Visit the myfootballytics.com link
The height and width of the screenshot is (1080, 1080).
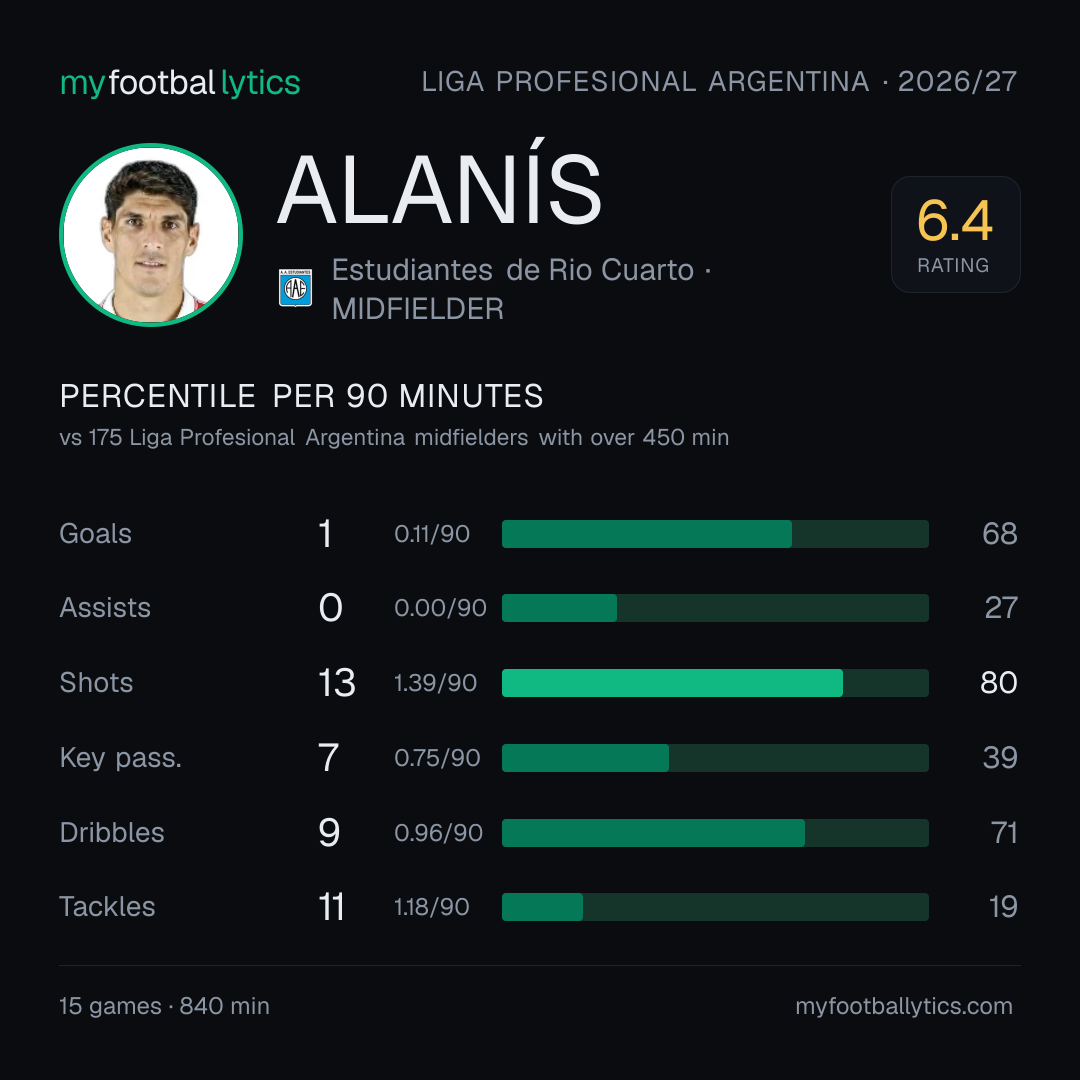[x=904, y=1006]
